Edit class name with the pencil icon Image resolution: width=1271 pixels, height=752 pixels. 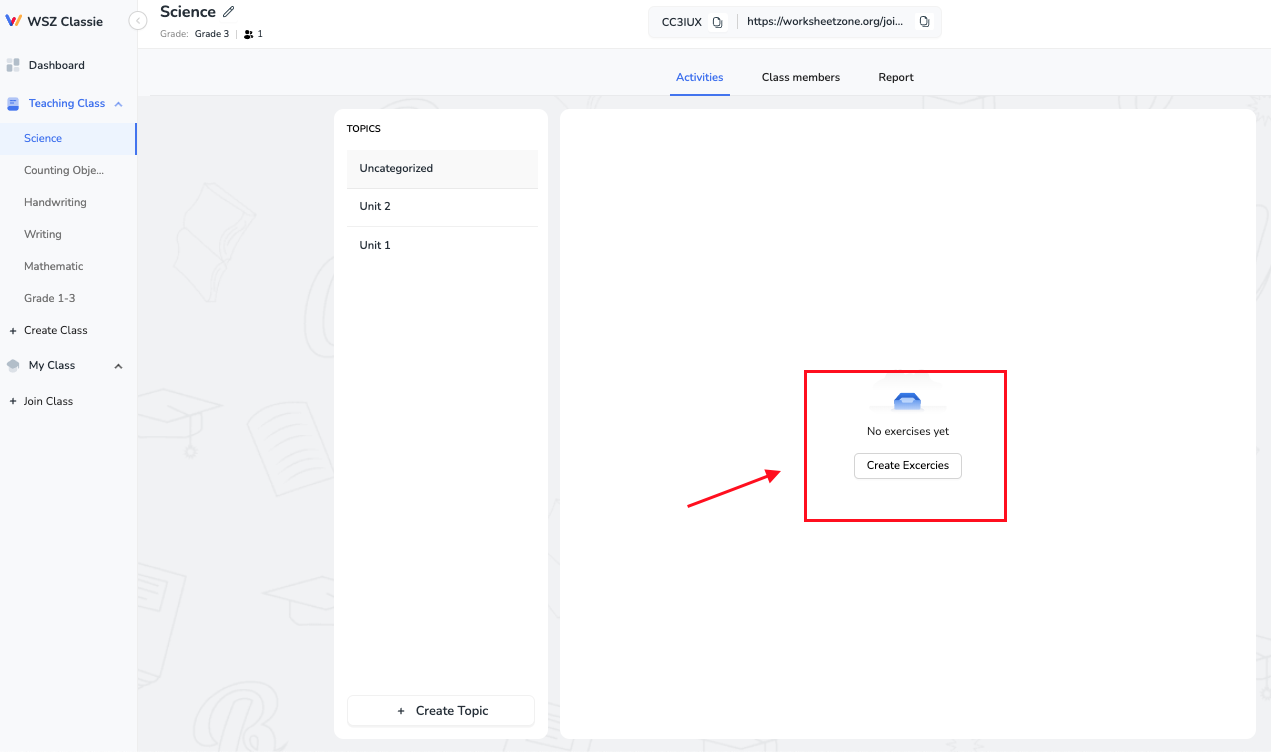pyautogui.click(x=229, y=12)
